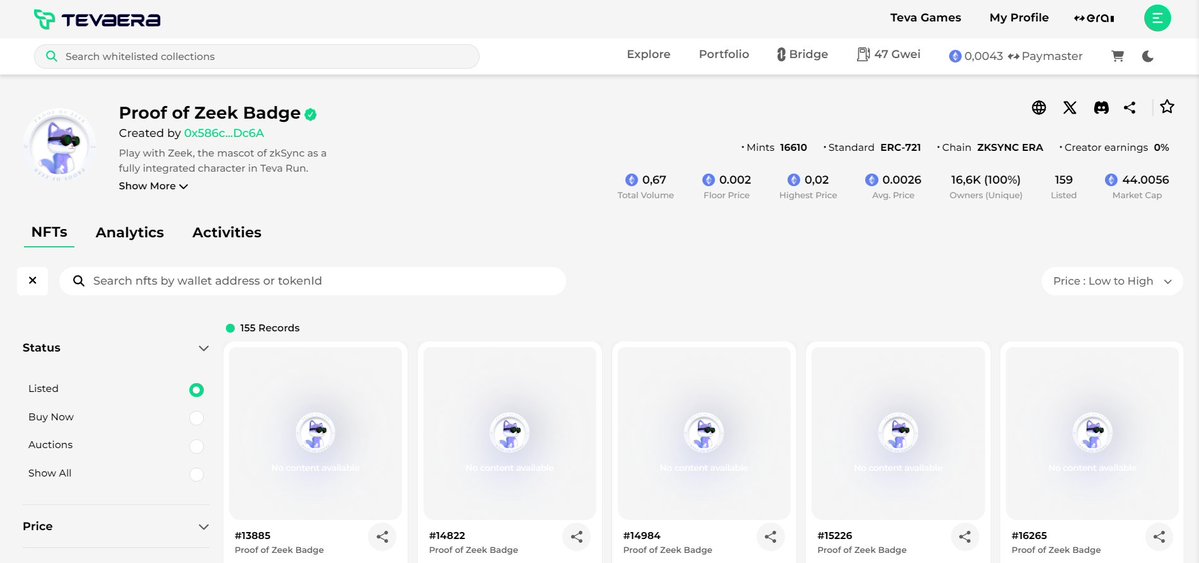The width and height of the screenshot is (1199, 563).
Task: Collapse the Status filter section
Action: pyautogui.click(x=203, y=348)
